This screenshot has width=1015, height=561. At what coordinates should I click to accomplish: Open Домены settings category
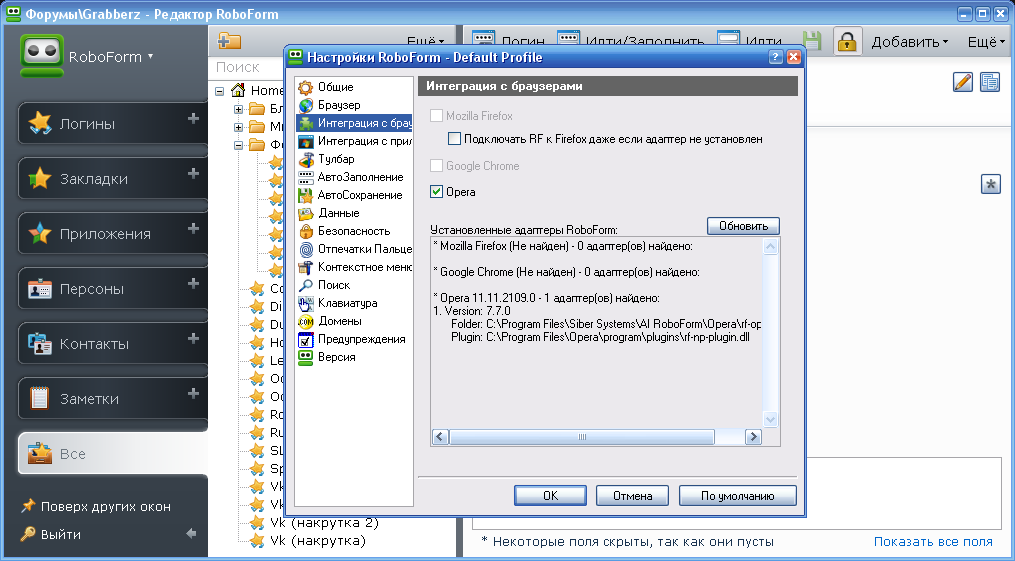tap(330, 321)
